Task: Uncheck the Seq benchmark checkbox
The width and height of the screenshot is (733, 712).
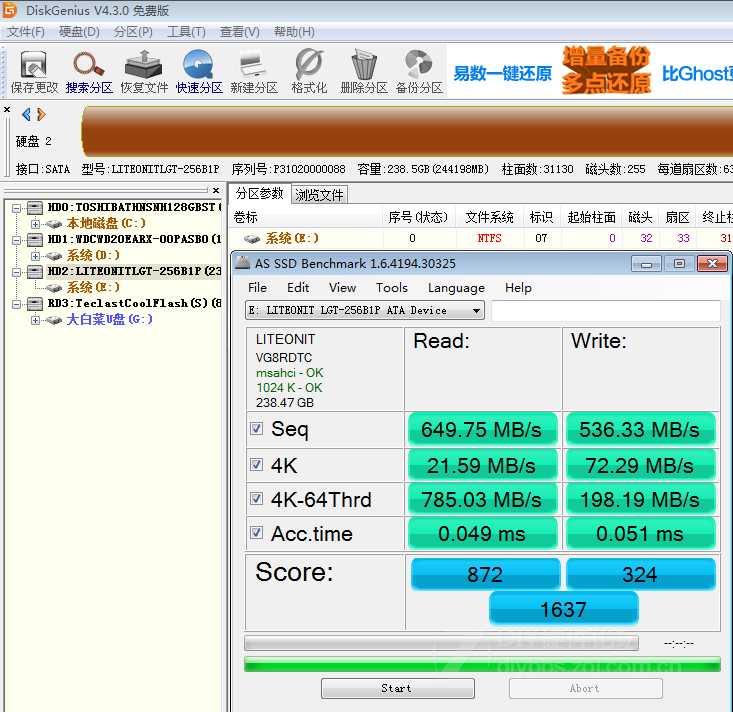Action: click(257, 429)
